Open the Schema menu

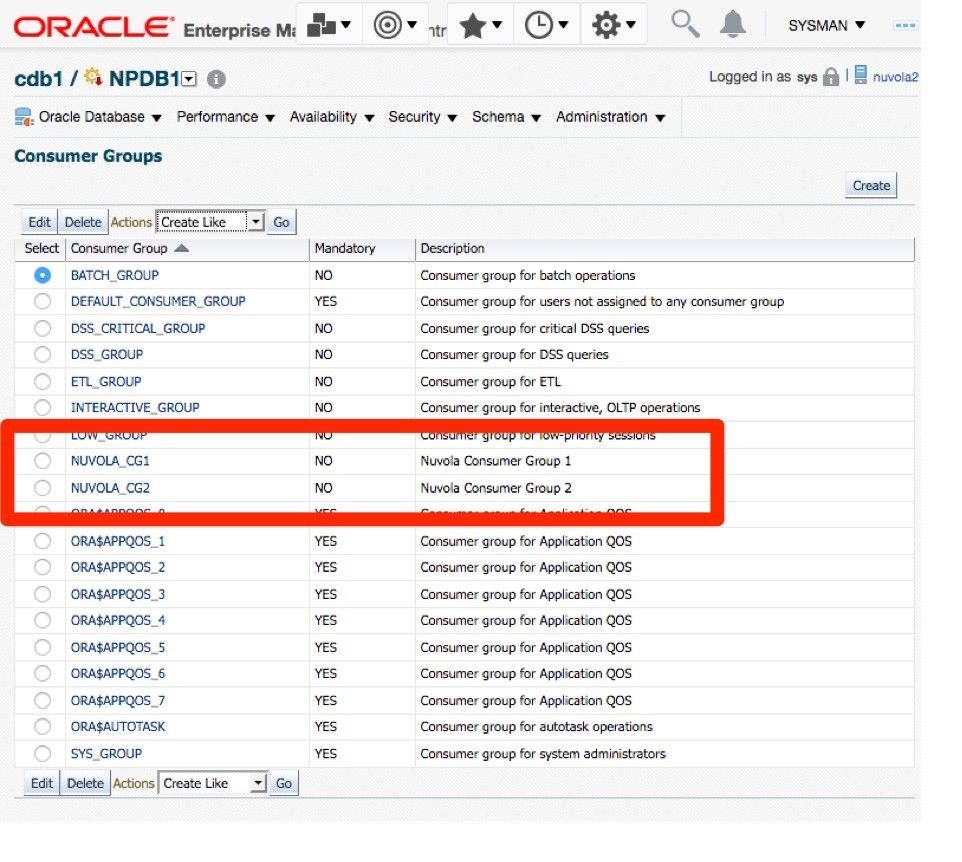[x=506, y=117]
